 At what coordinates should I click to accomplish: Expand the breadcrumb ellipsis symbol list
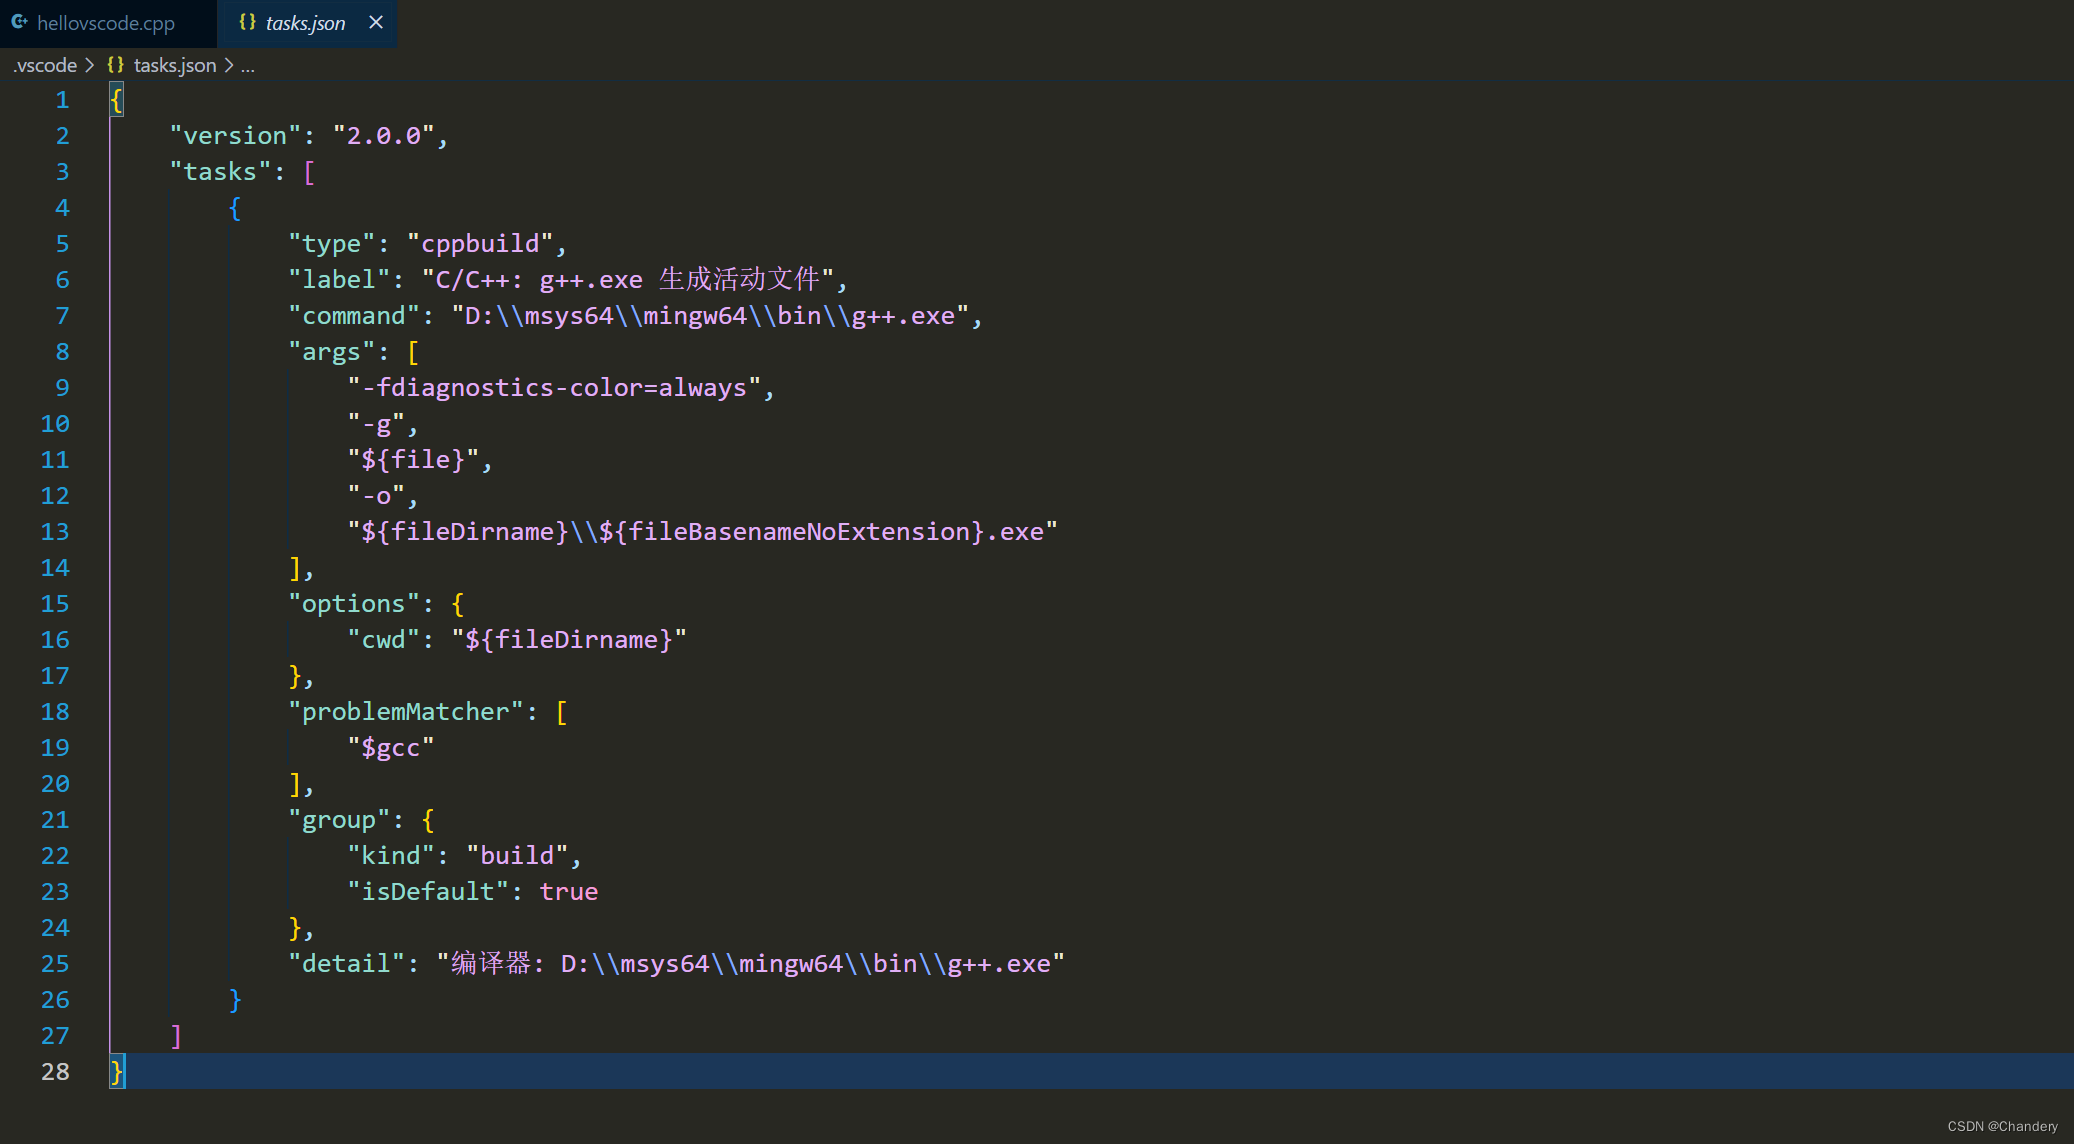tap(247, 66)
